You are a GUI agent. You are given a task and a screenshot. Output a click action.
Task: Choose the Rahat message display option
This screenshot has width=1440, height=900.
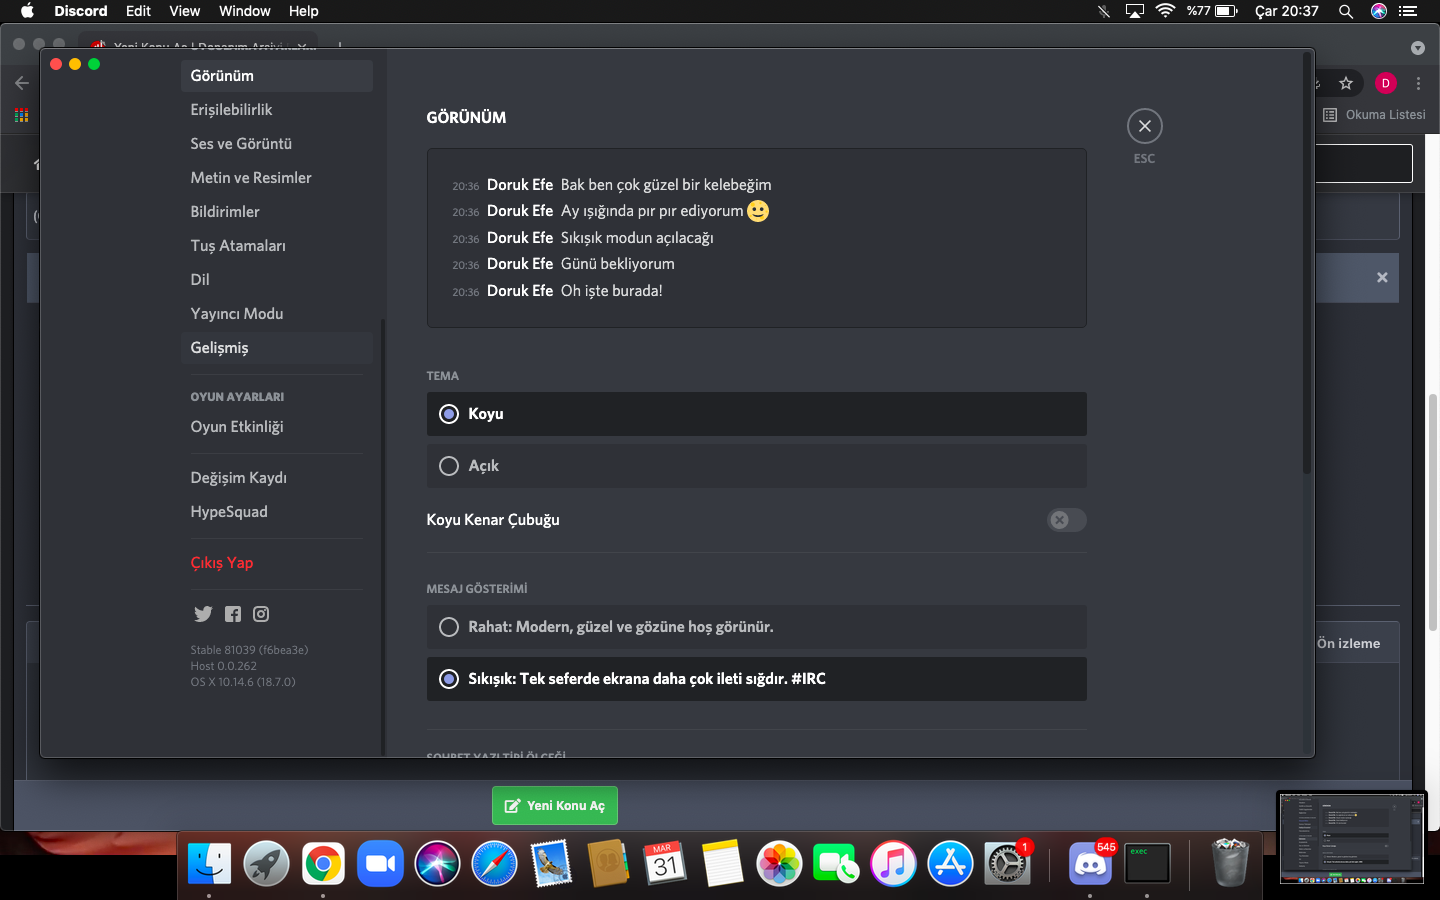(756, 627)
